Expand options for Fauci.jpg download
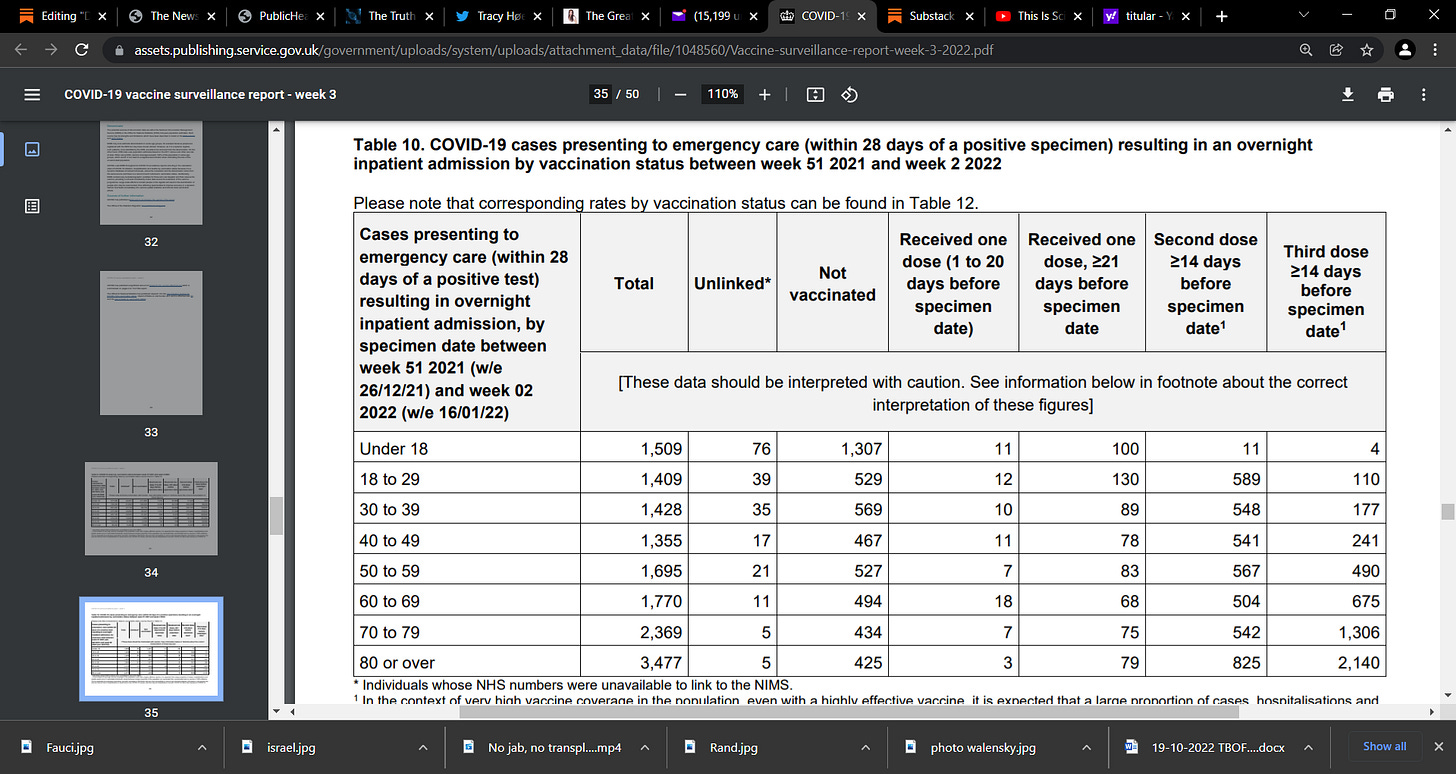This screenshot has width=1456, height=774. [202, 747]
